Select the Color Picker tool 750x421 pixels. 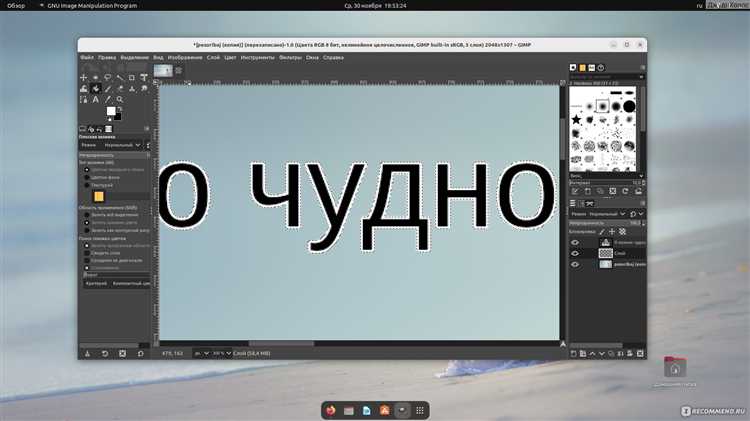108,100
